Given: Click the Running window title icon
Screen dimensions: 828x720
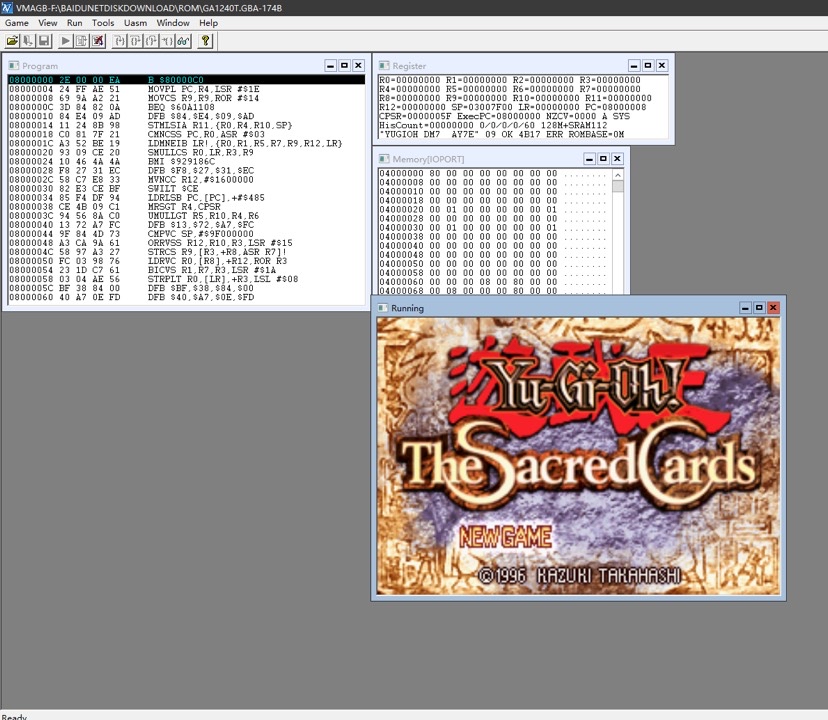Looking at the screenshot, I should (383, 308).
